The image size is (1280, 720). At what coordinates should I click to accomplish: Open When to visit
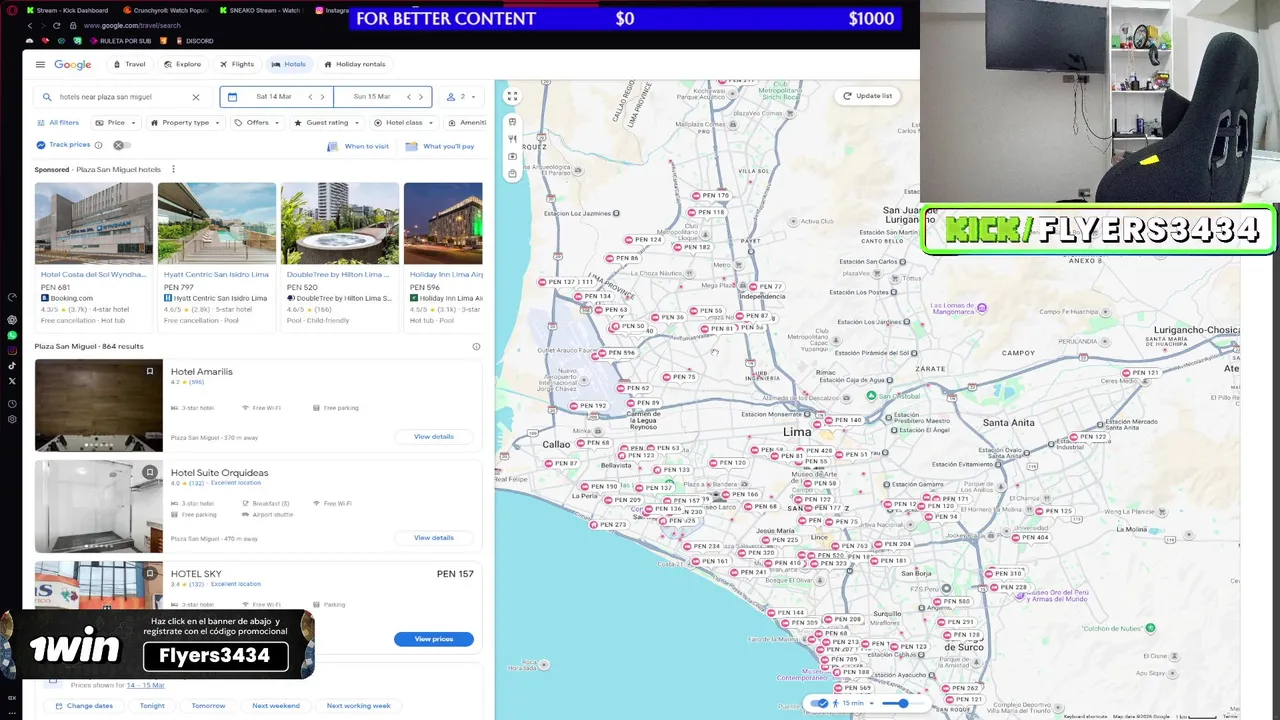(358, 146)
